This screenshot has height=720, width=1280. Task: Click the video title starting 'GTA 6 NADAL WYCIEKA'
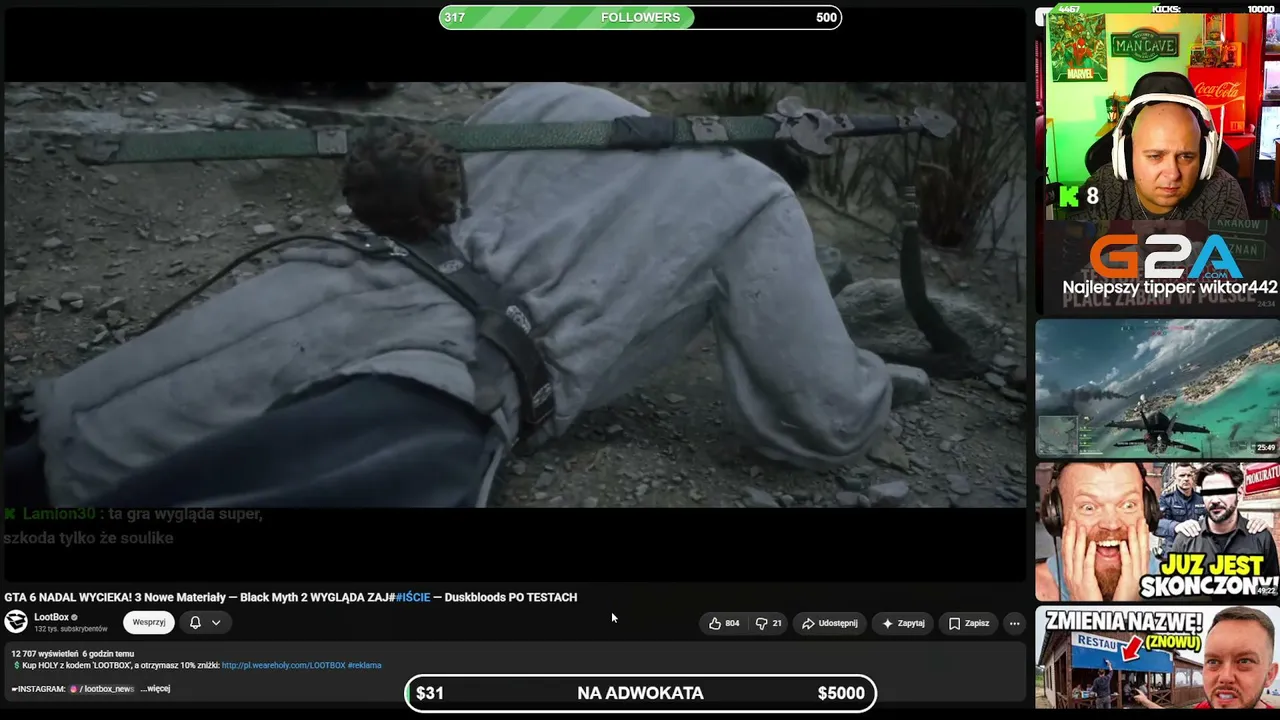pos(291,597)
